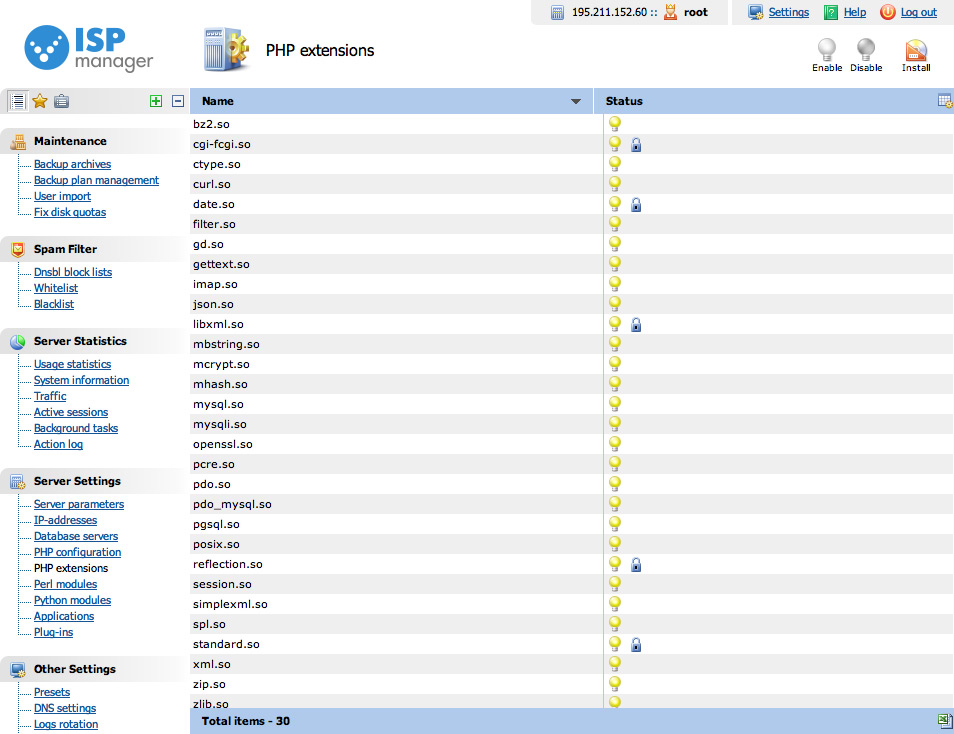The width and height of the screenshot is (954, 734).
Task: Export list using bottom-right Excel icon
Action: (x=944, y=720)
